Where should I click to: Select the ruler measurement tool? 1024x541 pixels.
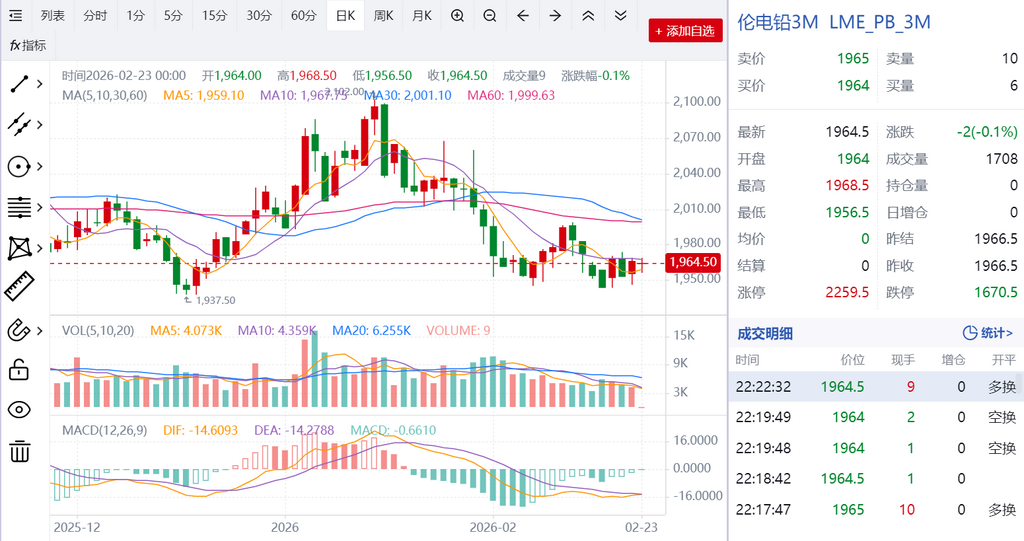19,288
